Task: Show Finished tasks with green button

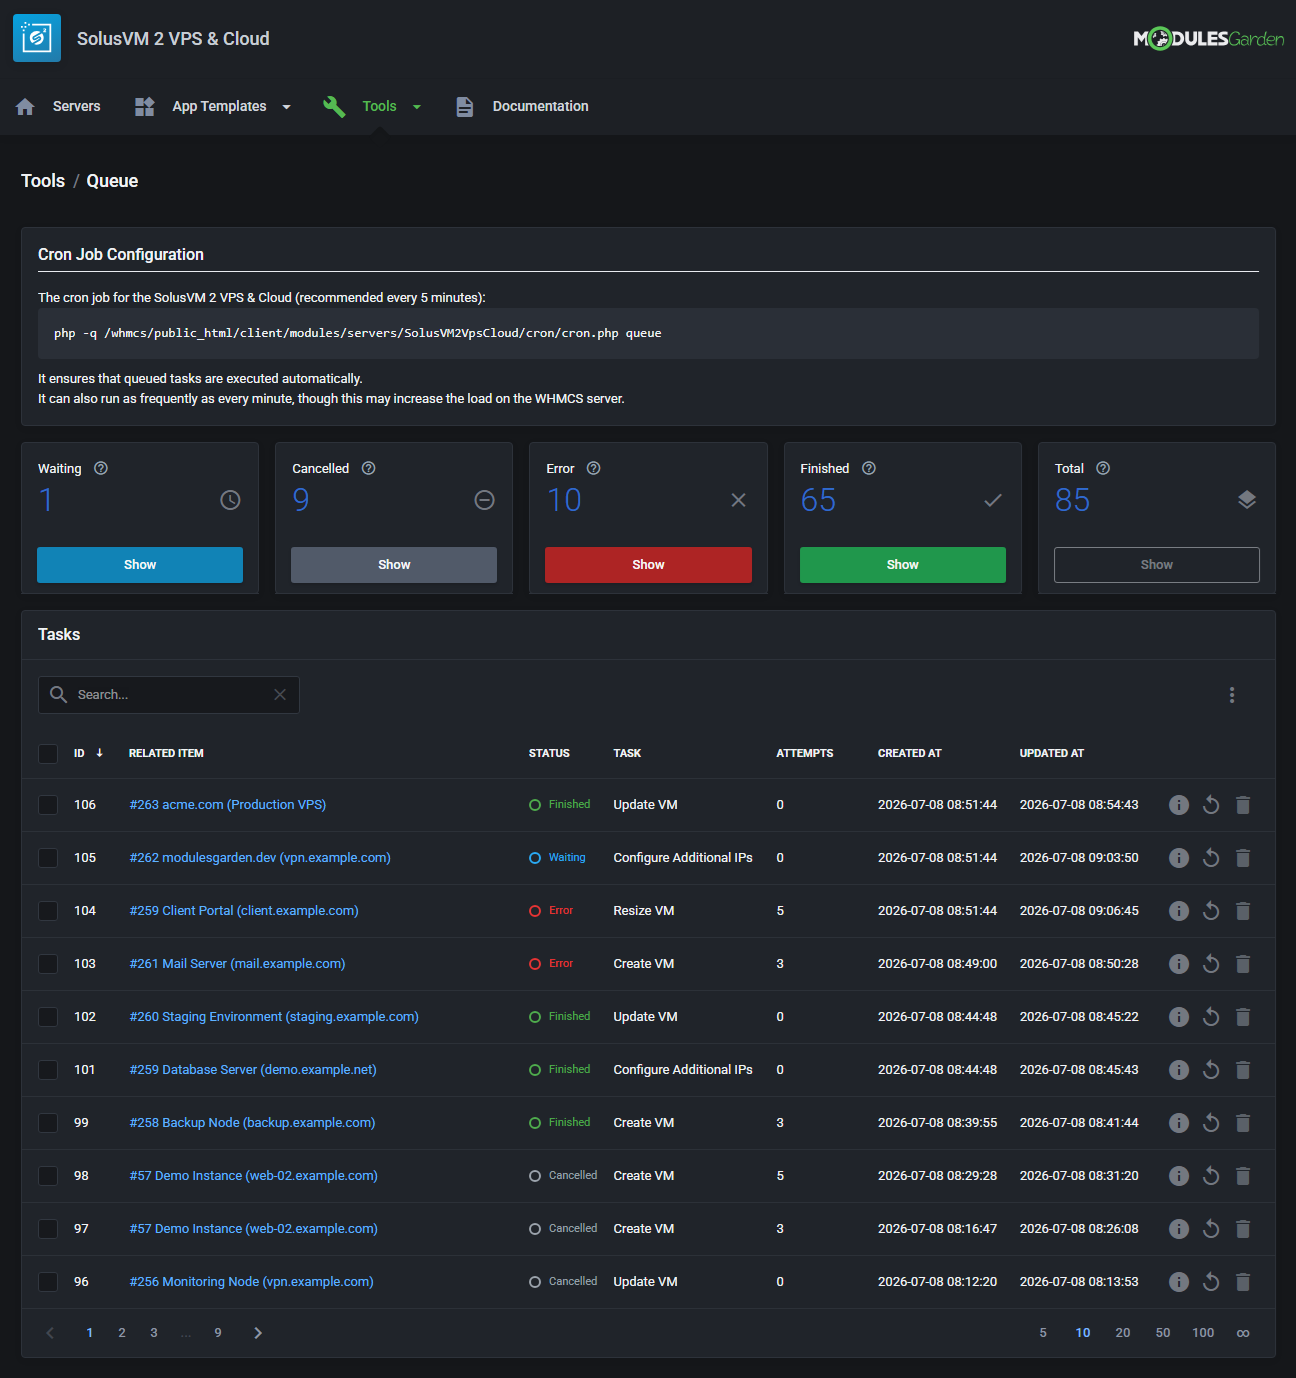Action: (903, 565)
